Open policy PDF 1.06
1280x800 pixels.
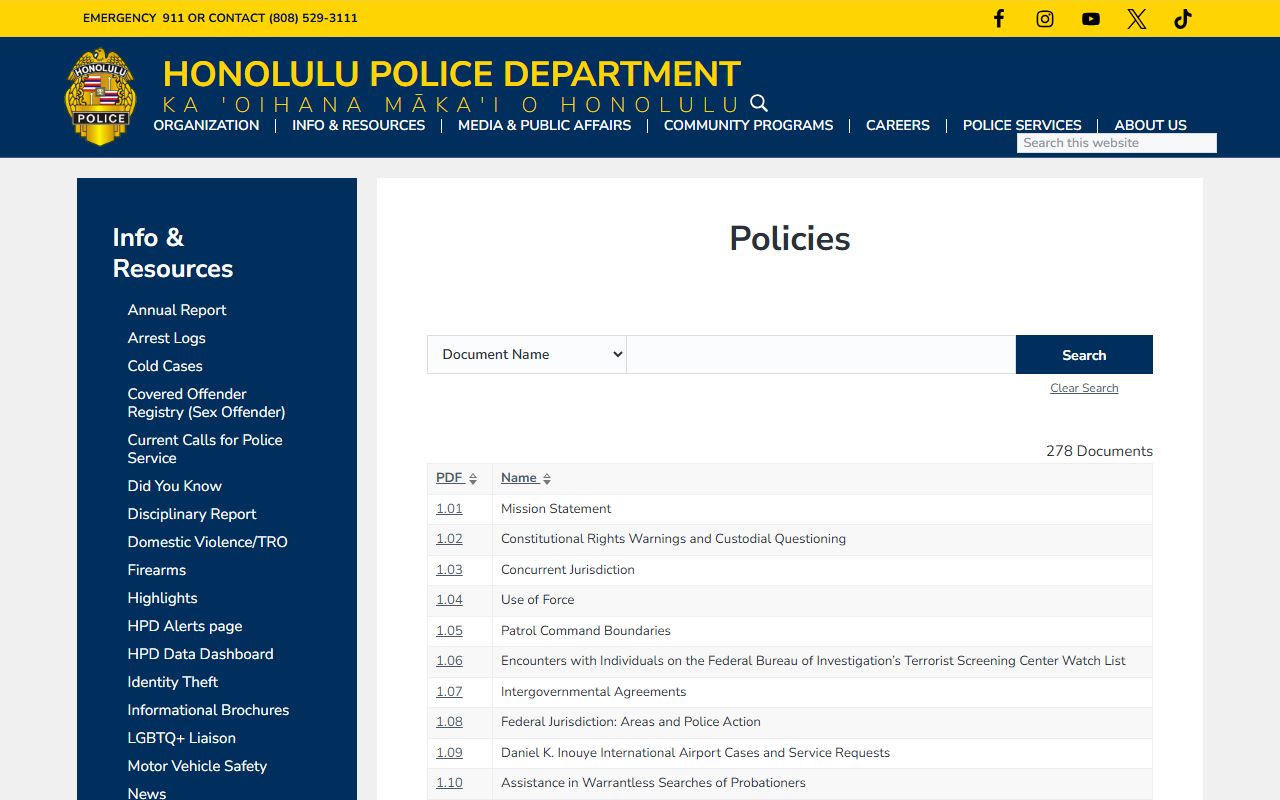point(449,661)
